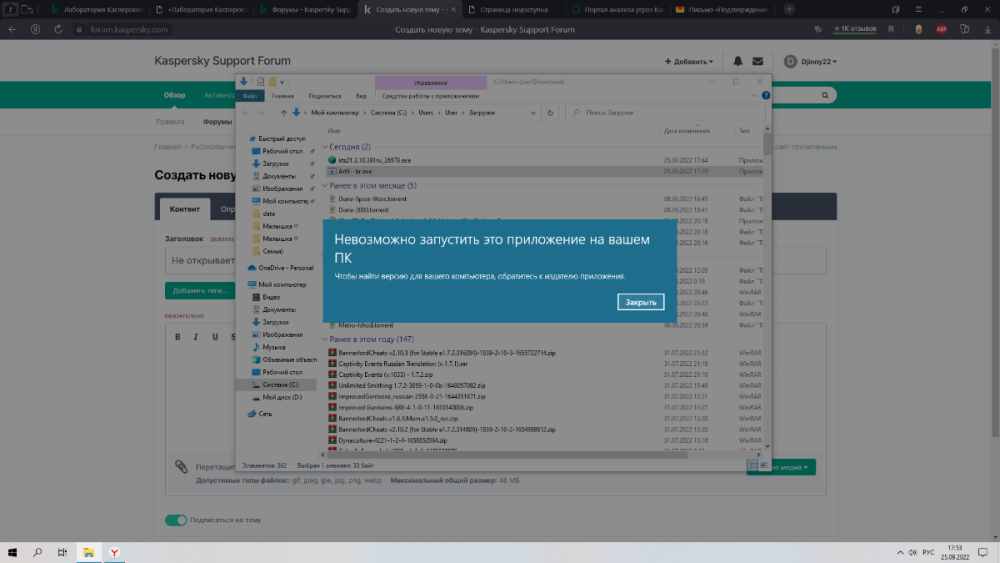
Task: Open ABP extension icon in browser
Action: (x=941, y=29)
